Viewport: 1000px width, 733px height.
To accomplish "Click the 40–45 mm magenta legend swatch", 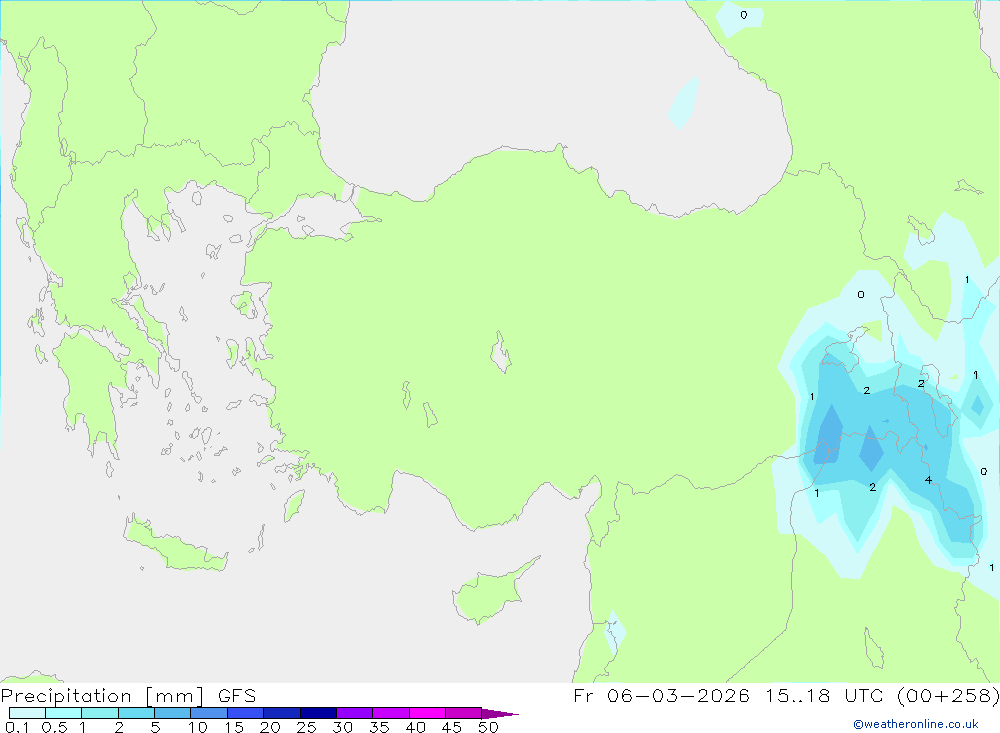I will pos(427,713).
